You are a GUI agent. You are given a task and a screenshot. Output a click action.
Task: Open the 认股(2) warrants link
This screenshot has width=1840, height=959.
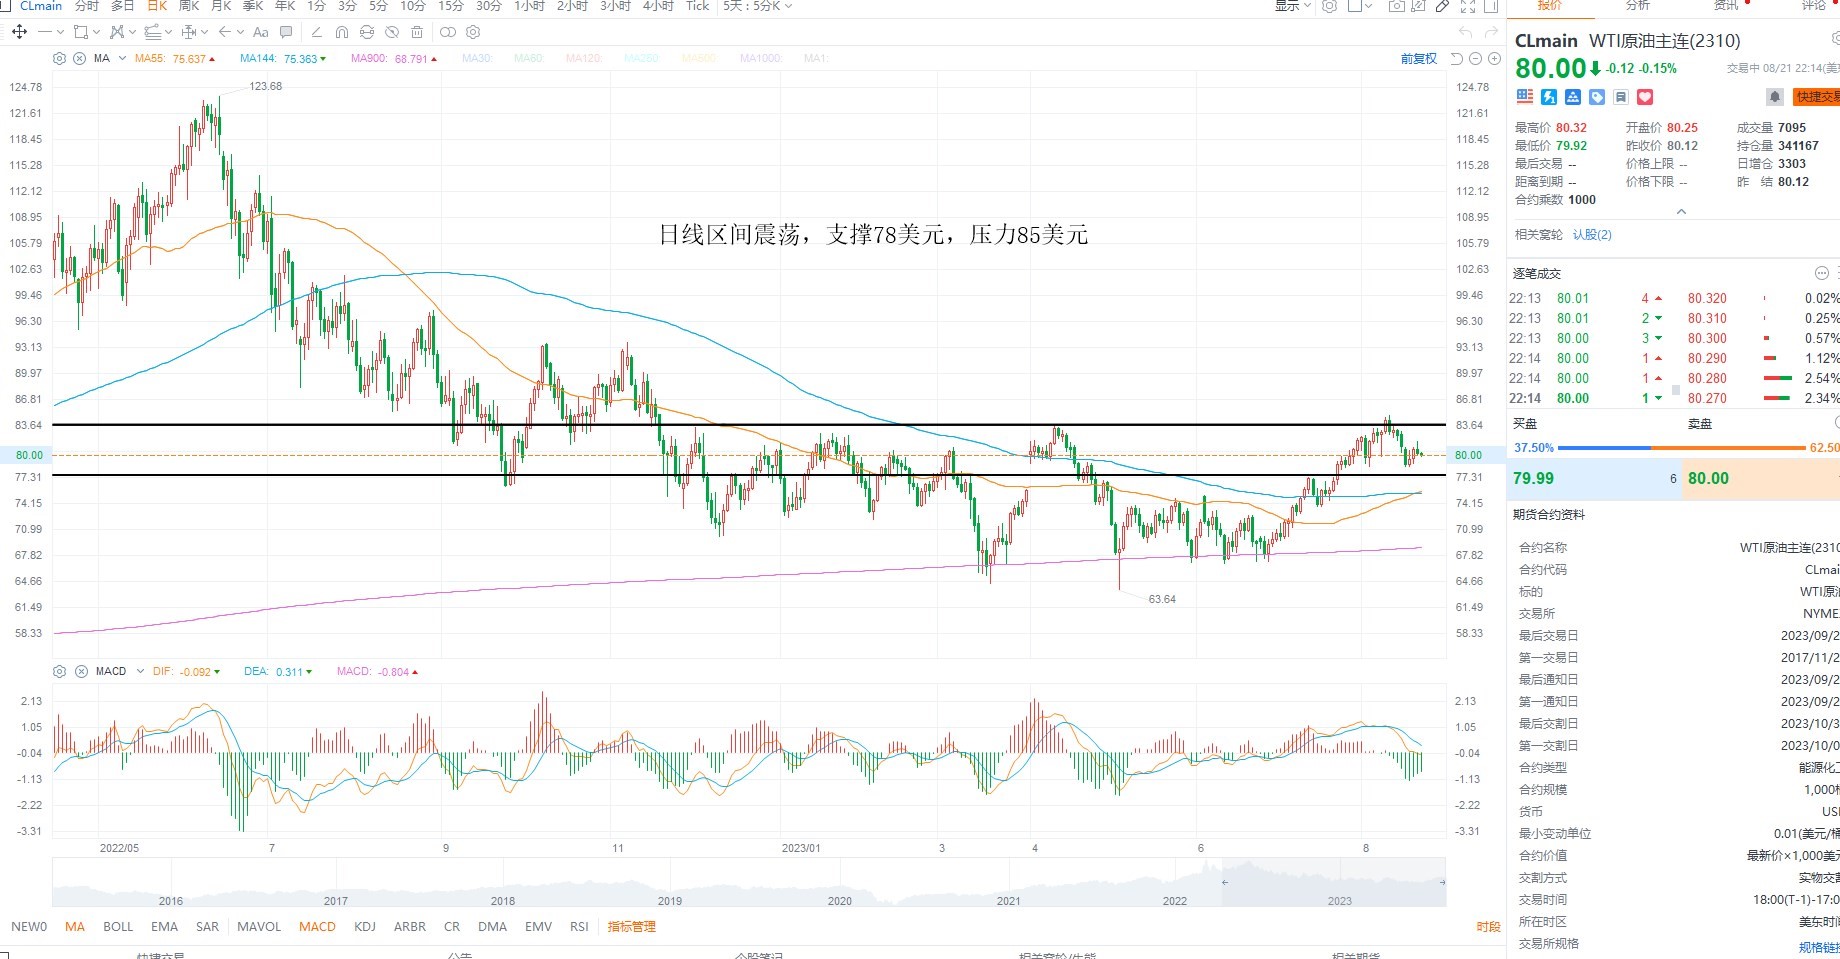tap(1592, 235)
